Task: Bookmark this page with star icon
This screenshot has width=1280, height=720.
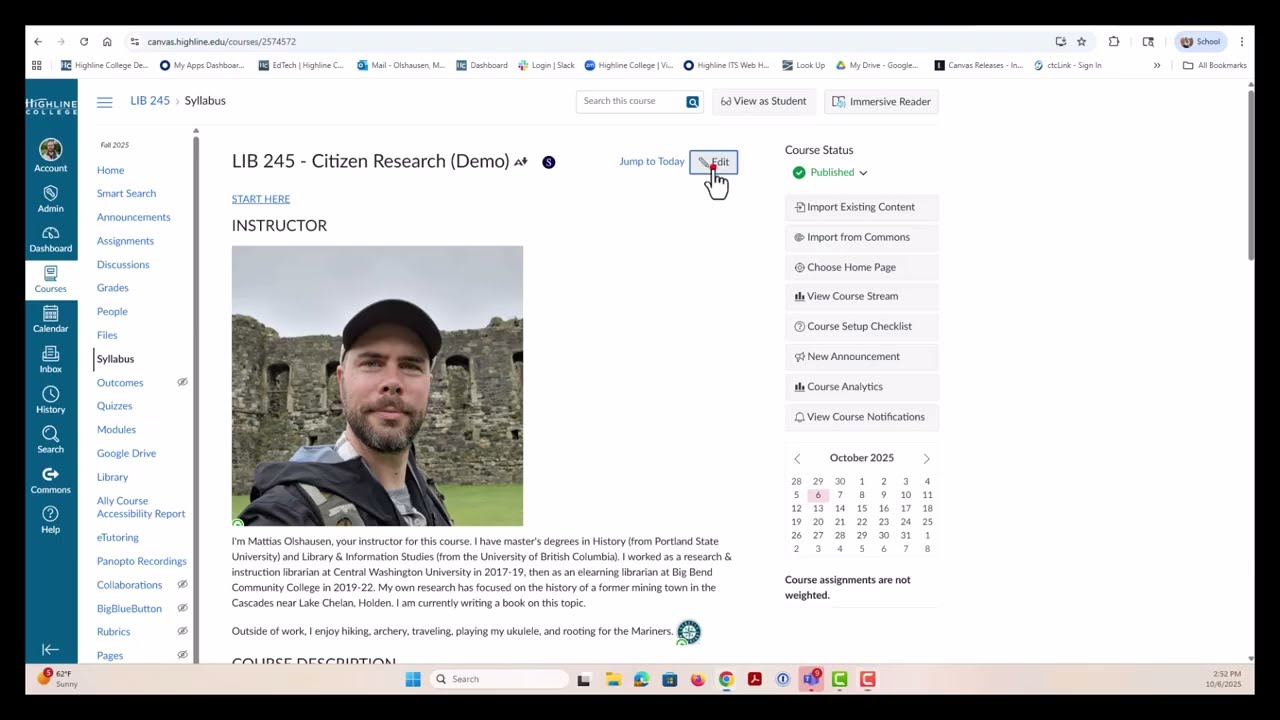Action: pos(1081,42)
